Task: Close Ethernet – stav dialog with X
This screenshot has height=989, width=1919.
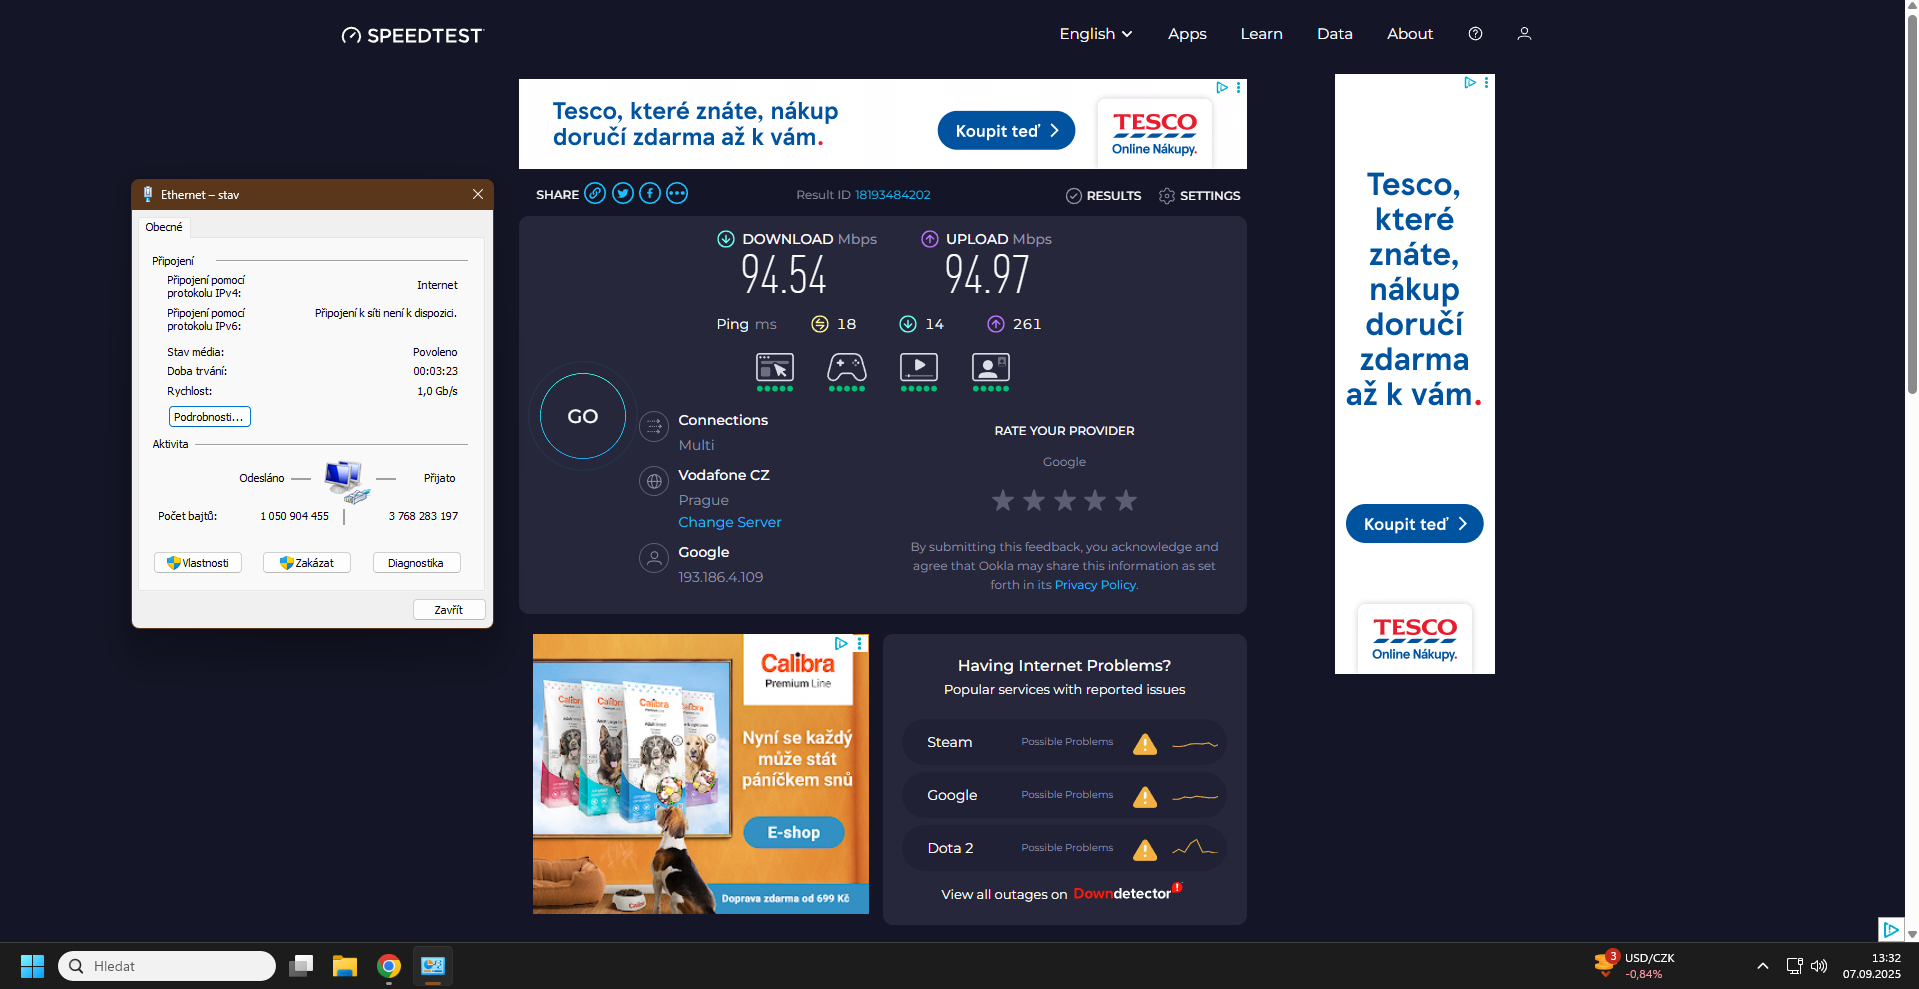Action: pos(478,194)
